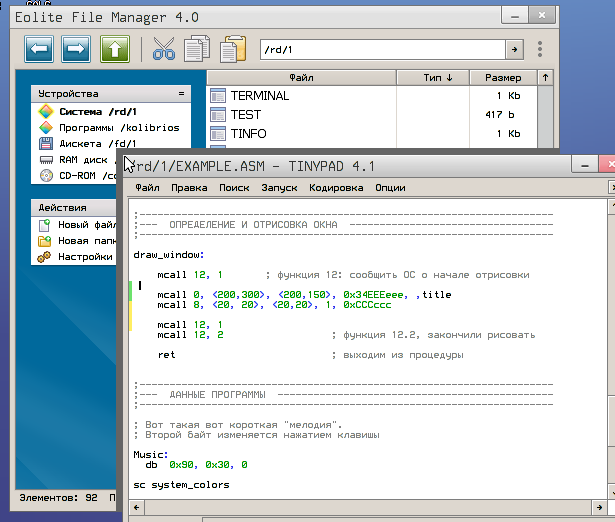Sort file list by Размер column
Screen dimensions: 615x522
pyautogui.click(x=503, y=77)
